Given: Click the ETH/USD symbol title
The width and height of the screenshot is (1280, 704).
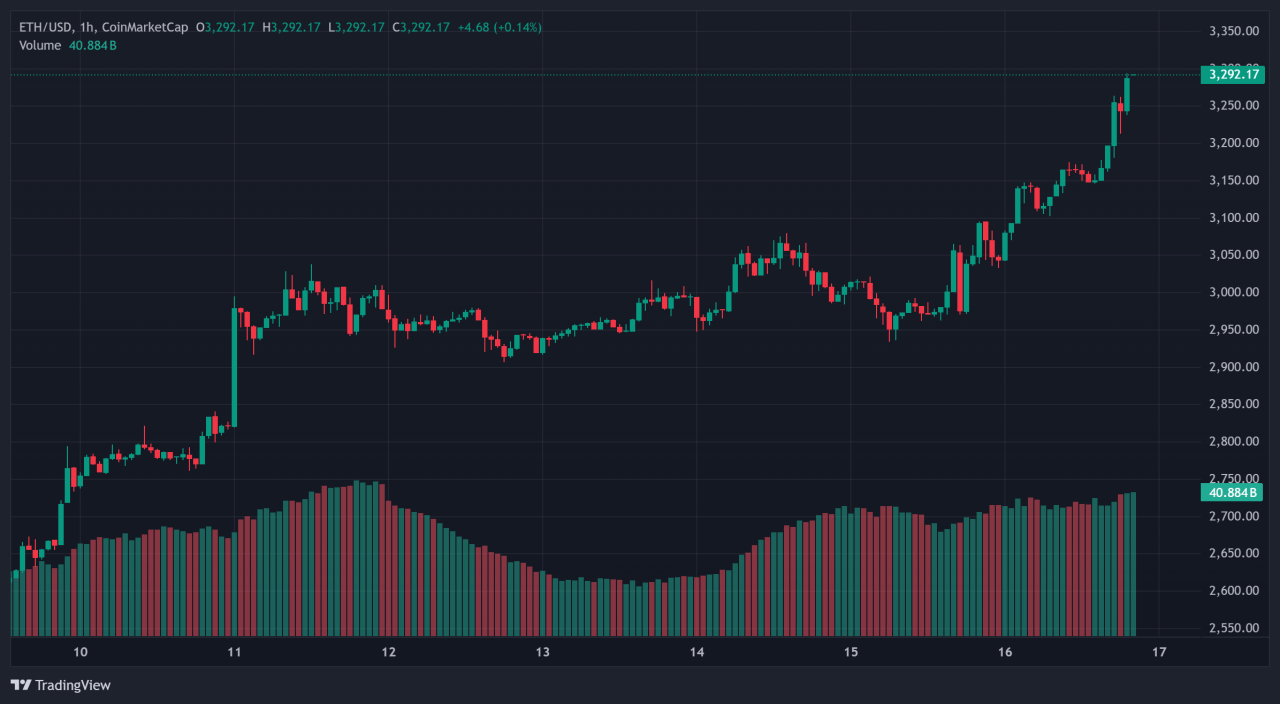Looking at the screenshot, I should coord(45,27).
